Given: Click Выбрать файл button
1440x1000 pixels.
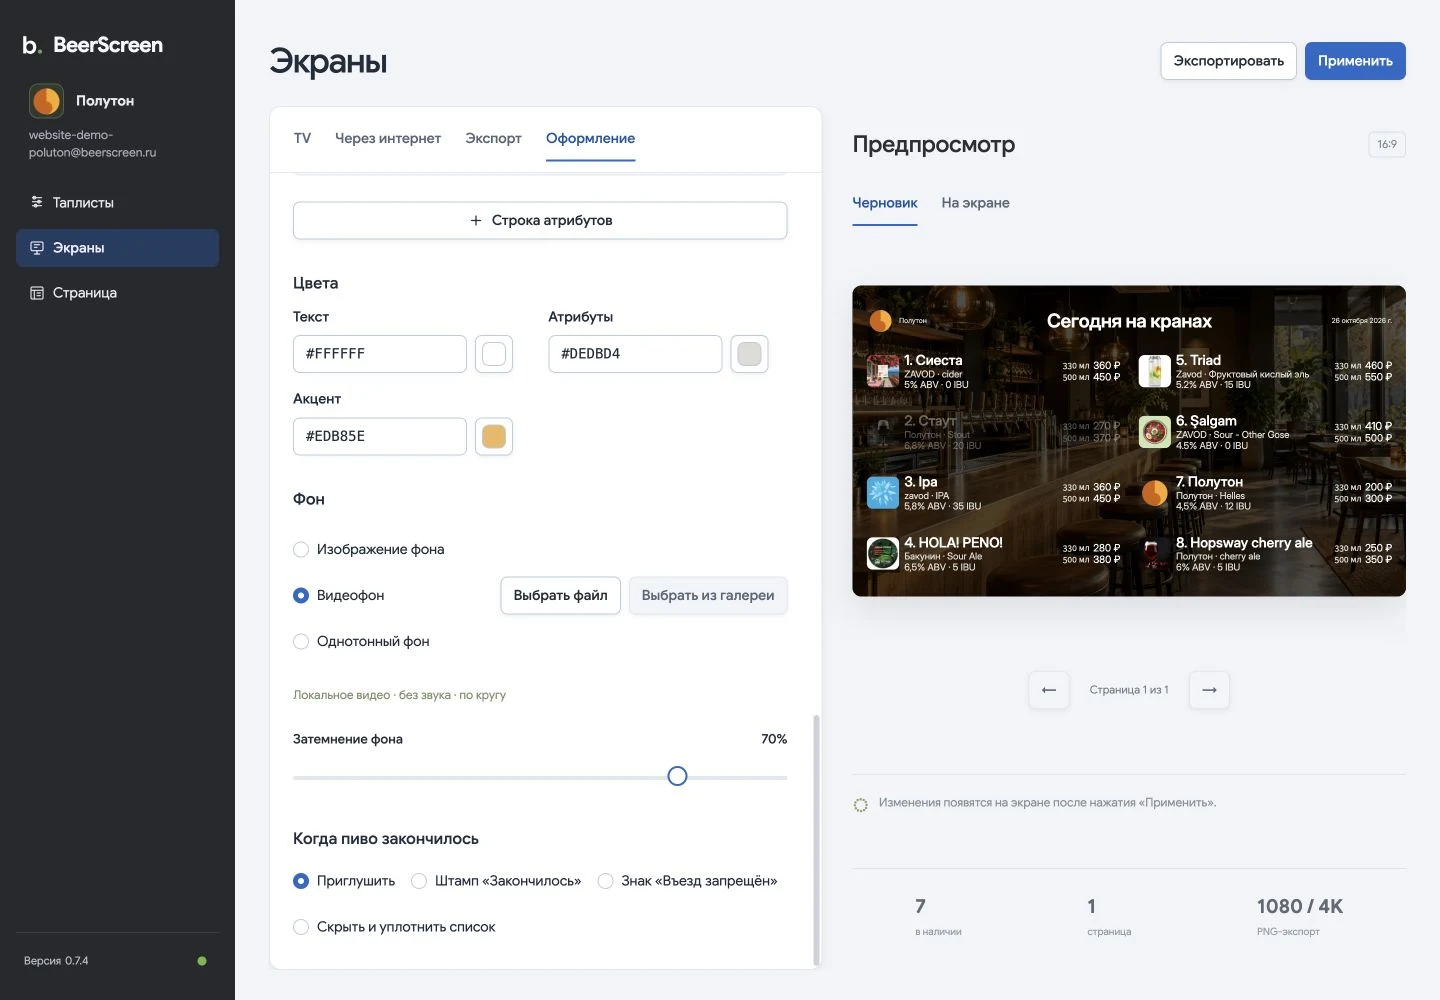Looking at the screenshot, I should tap(560, 595).
